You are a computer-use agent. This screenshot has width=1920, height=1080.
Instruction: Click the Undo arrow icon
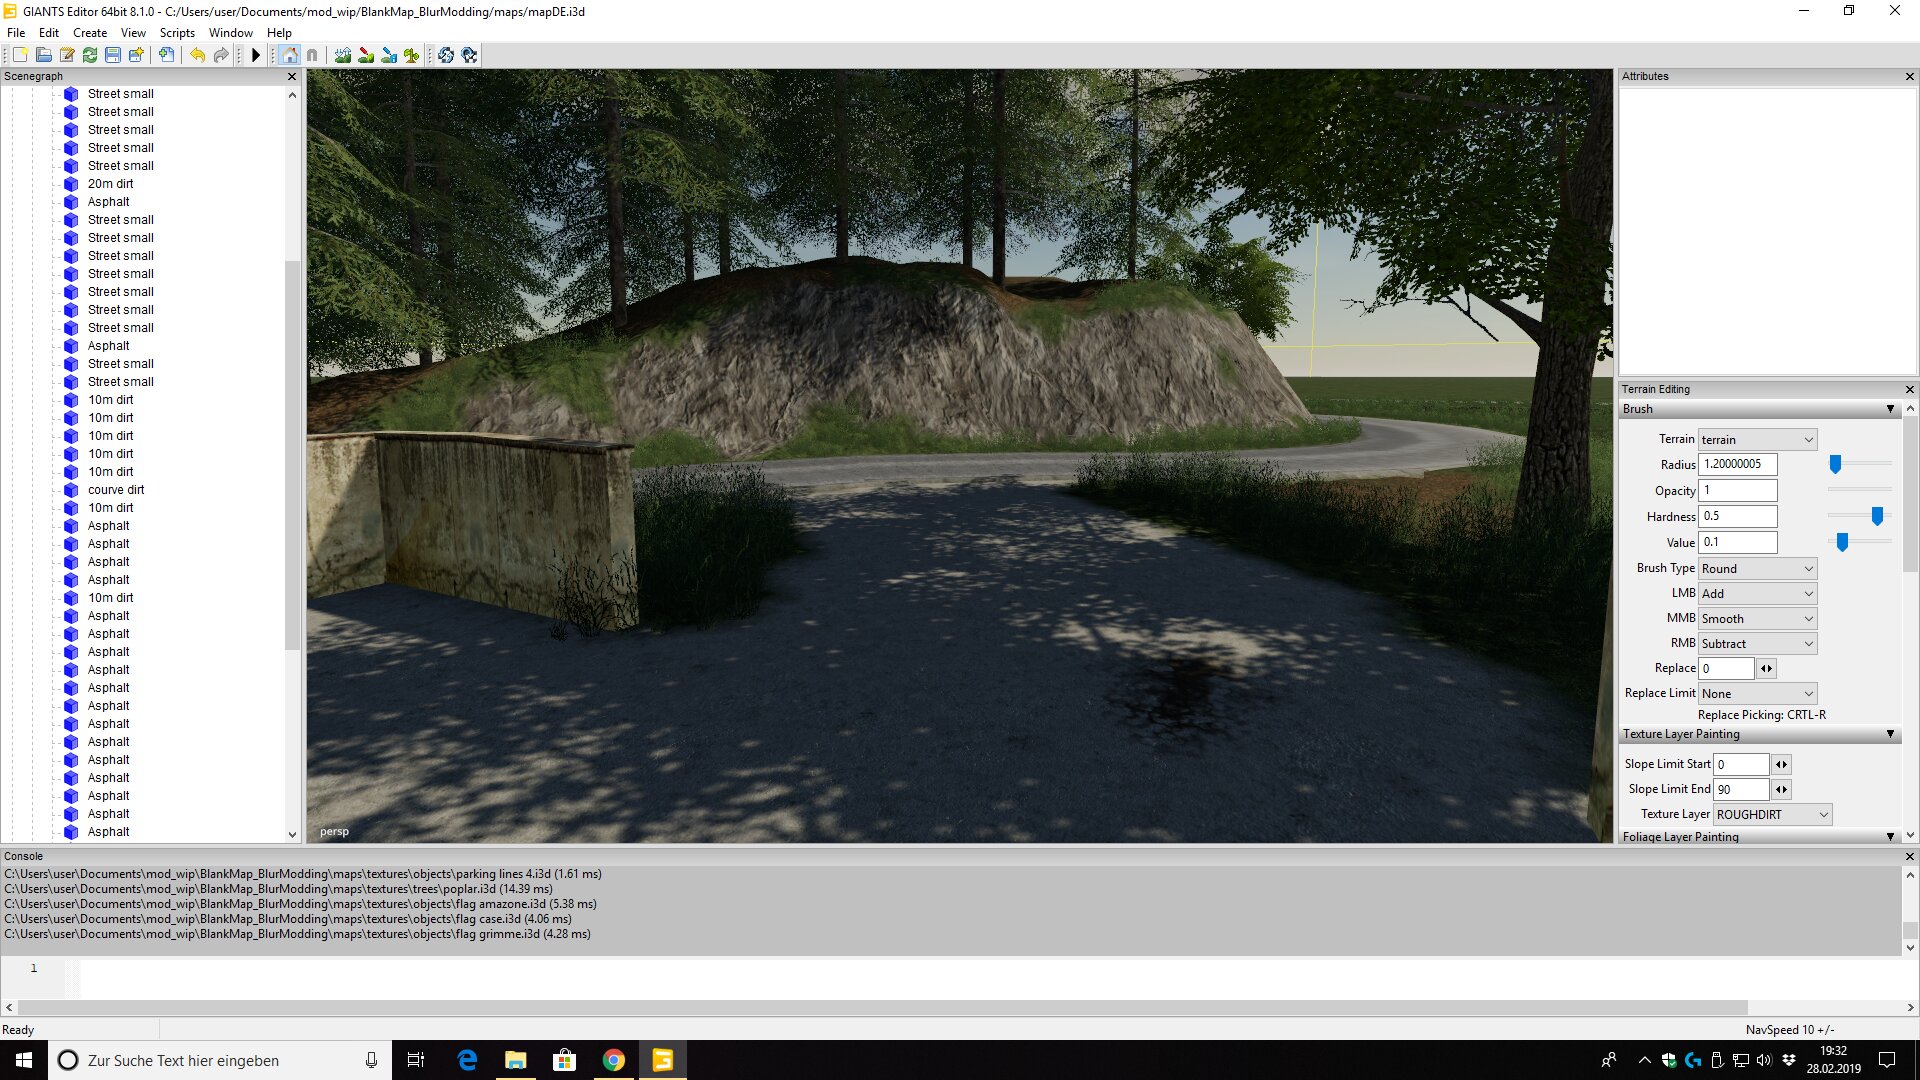pos(197,55)
